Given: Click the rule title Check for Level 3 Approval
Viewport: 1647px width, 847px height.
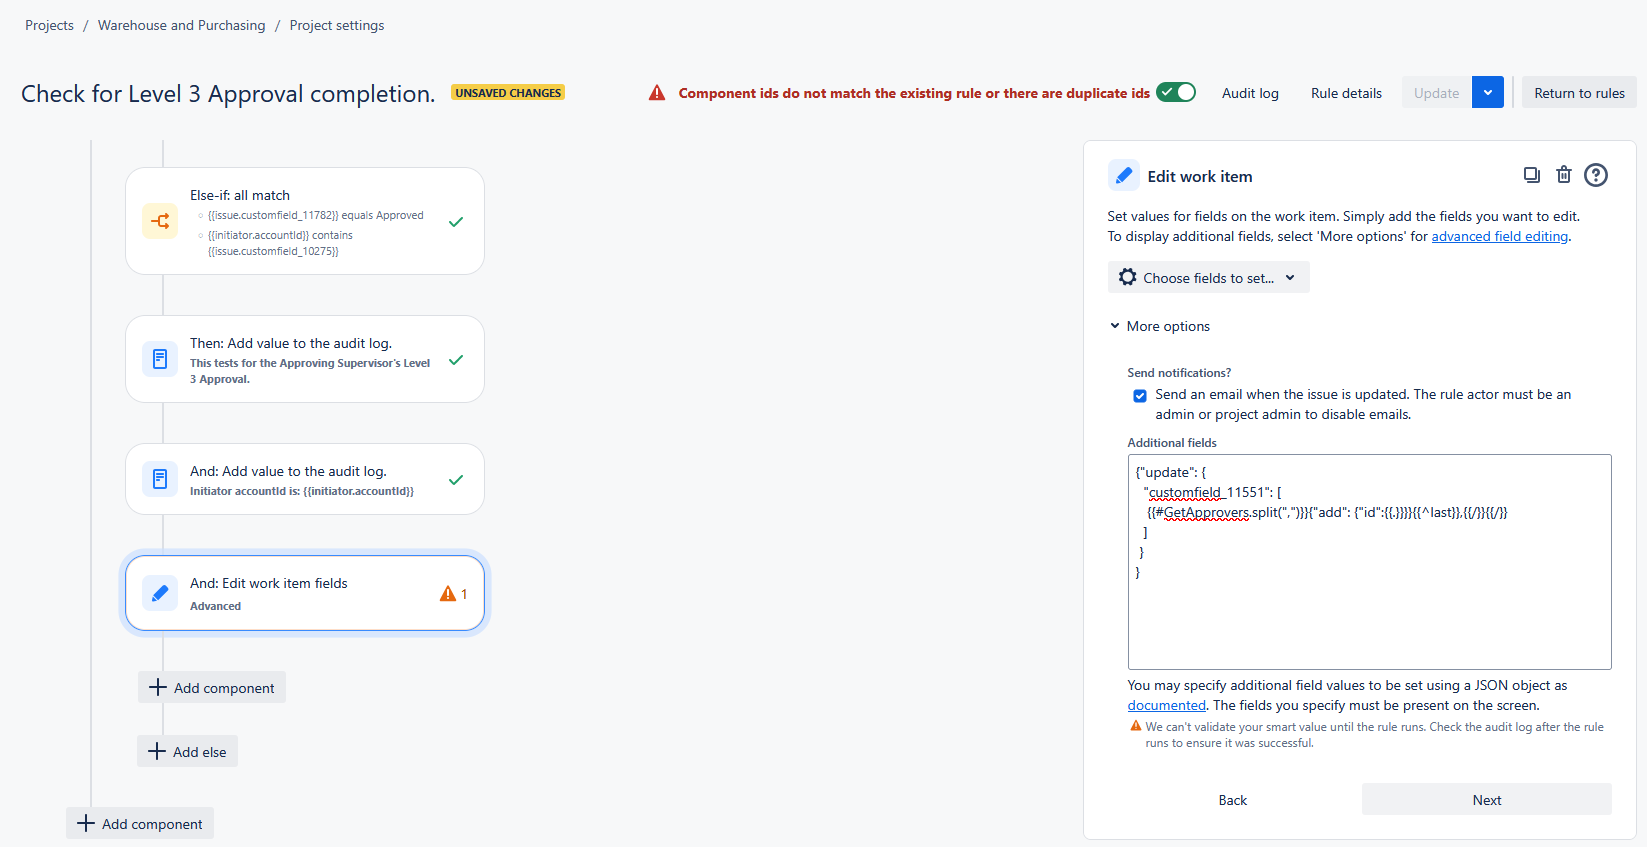Looking at the screenshot, I should tap(228, 93).
